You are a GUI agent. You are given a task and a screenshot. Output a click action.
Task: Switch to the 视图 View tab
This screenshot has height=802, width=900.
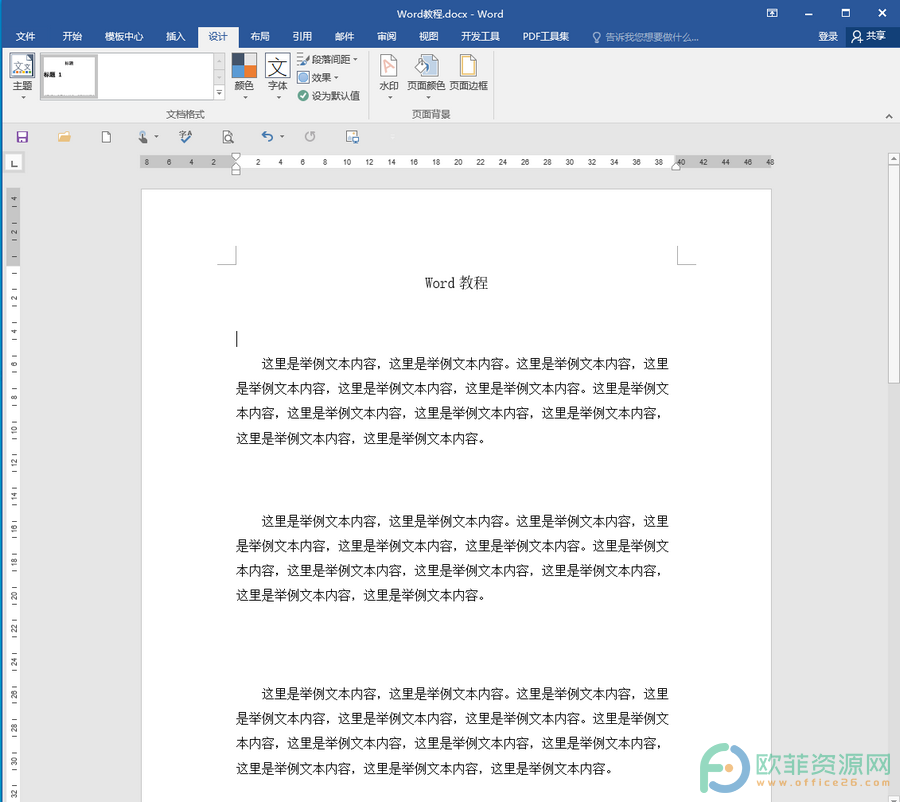(428, 37)
